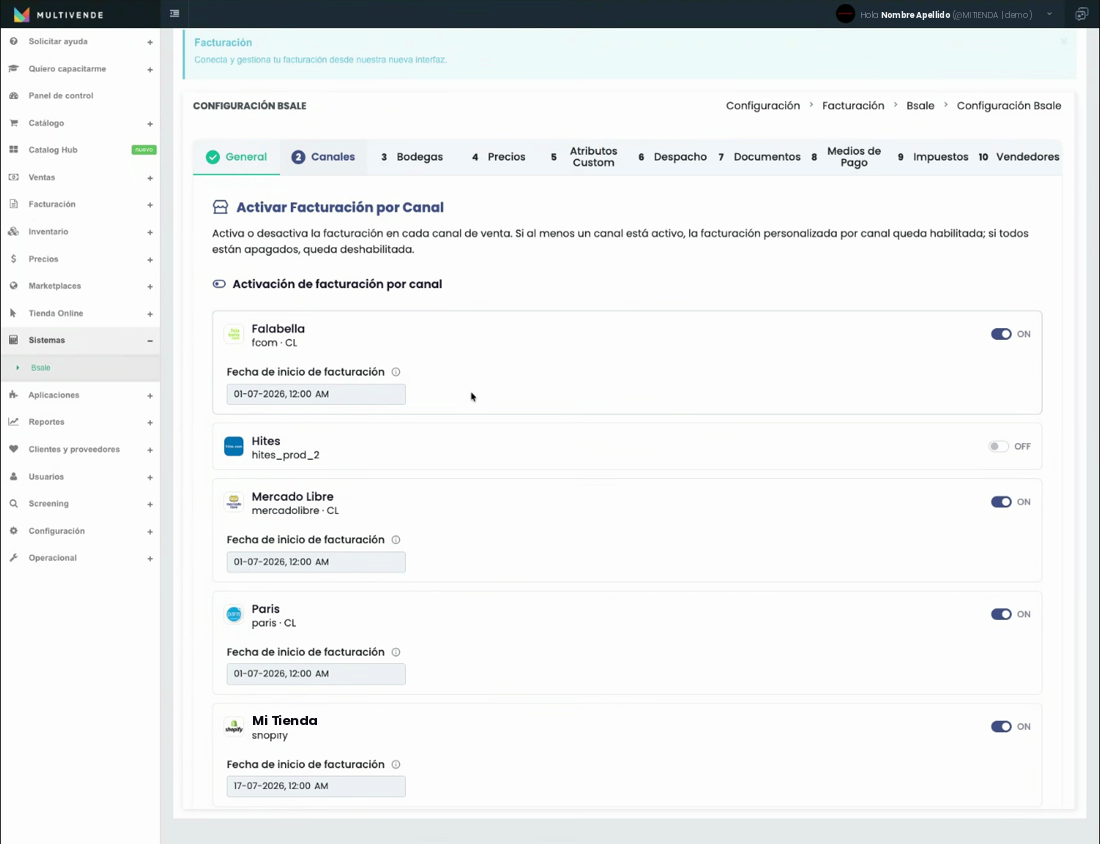The height and width of the screenshot is (844, 1100).
Task: Toggle the sidebar hamburger menu icon
Action: coord(175,13)
